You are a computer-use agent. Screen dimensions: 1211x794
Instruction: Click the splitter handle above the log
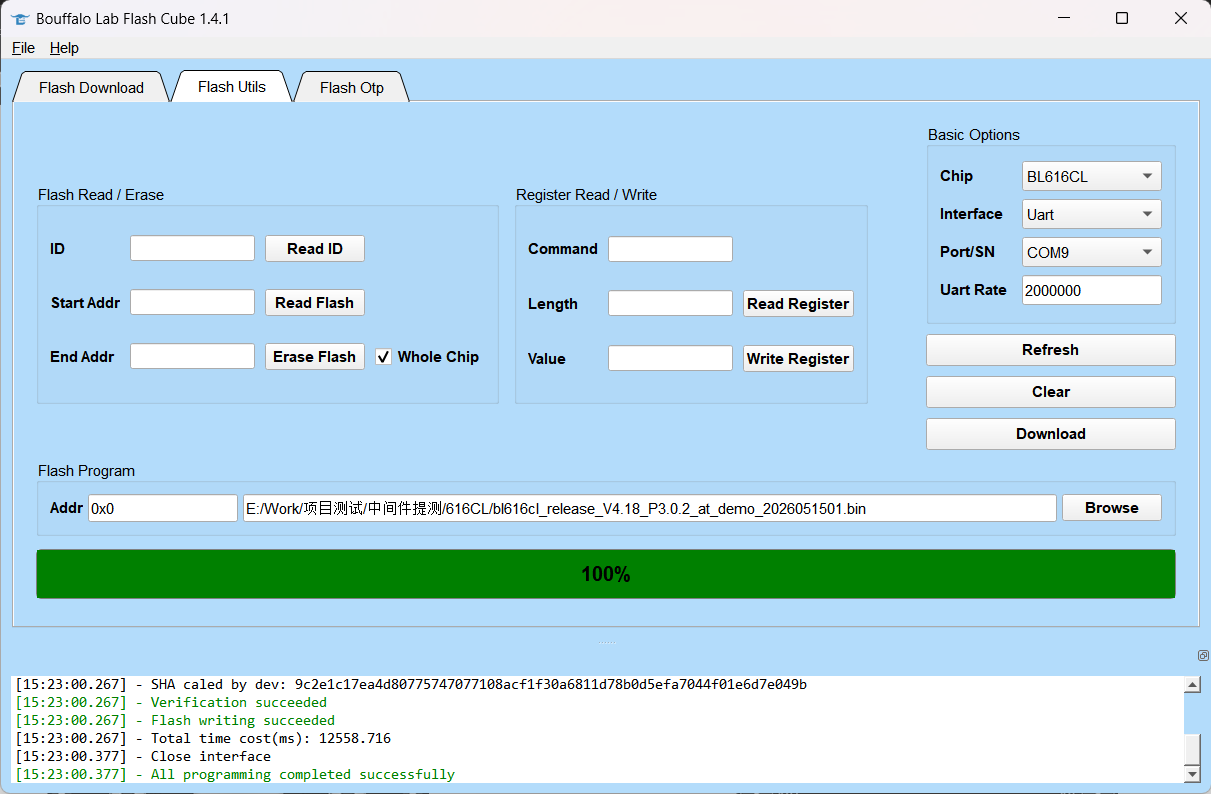click(606, 643)
